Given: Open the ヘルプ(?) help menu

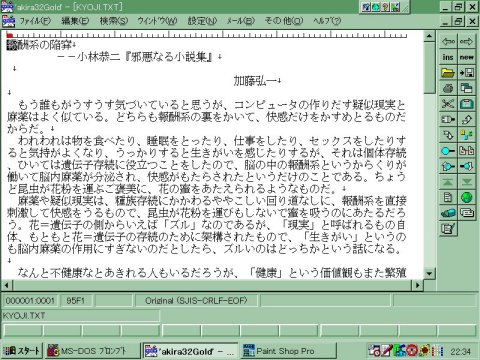Looking at the screenshot, I should 327,21.
